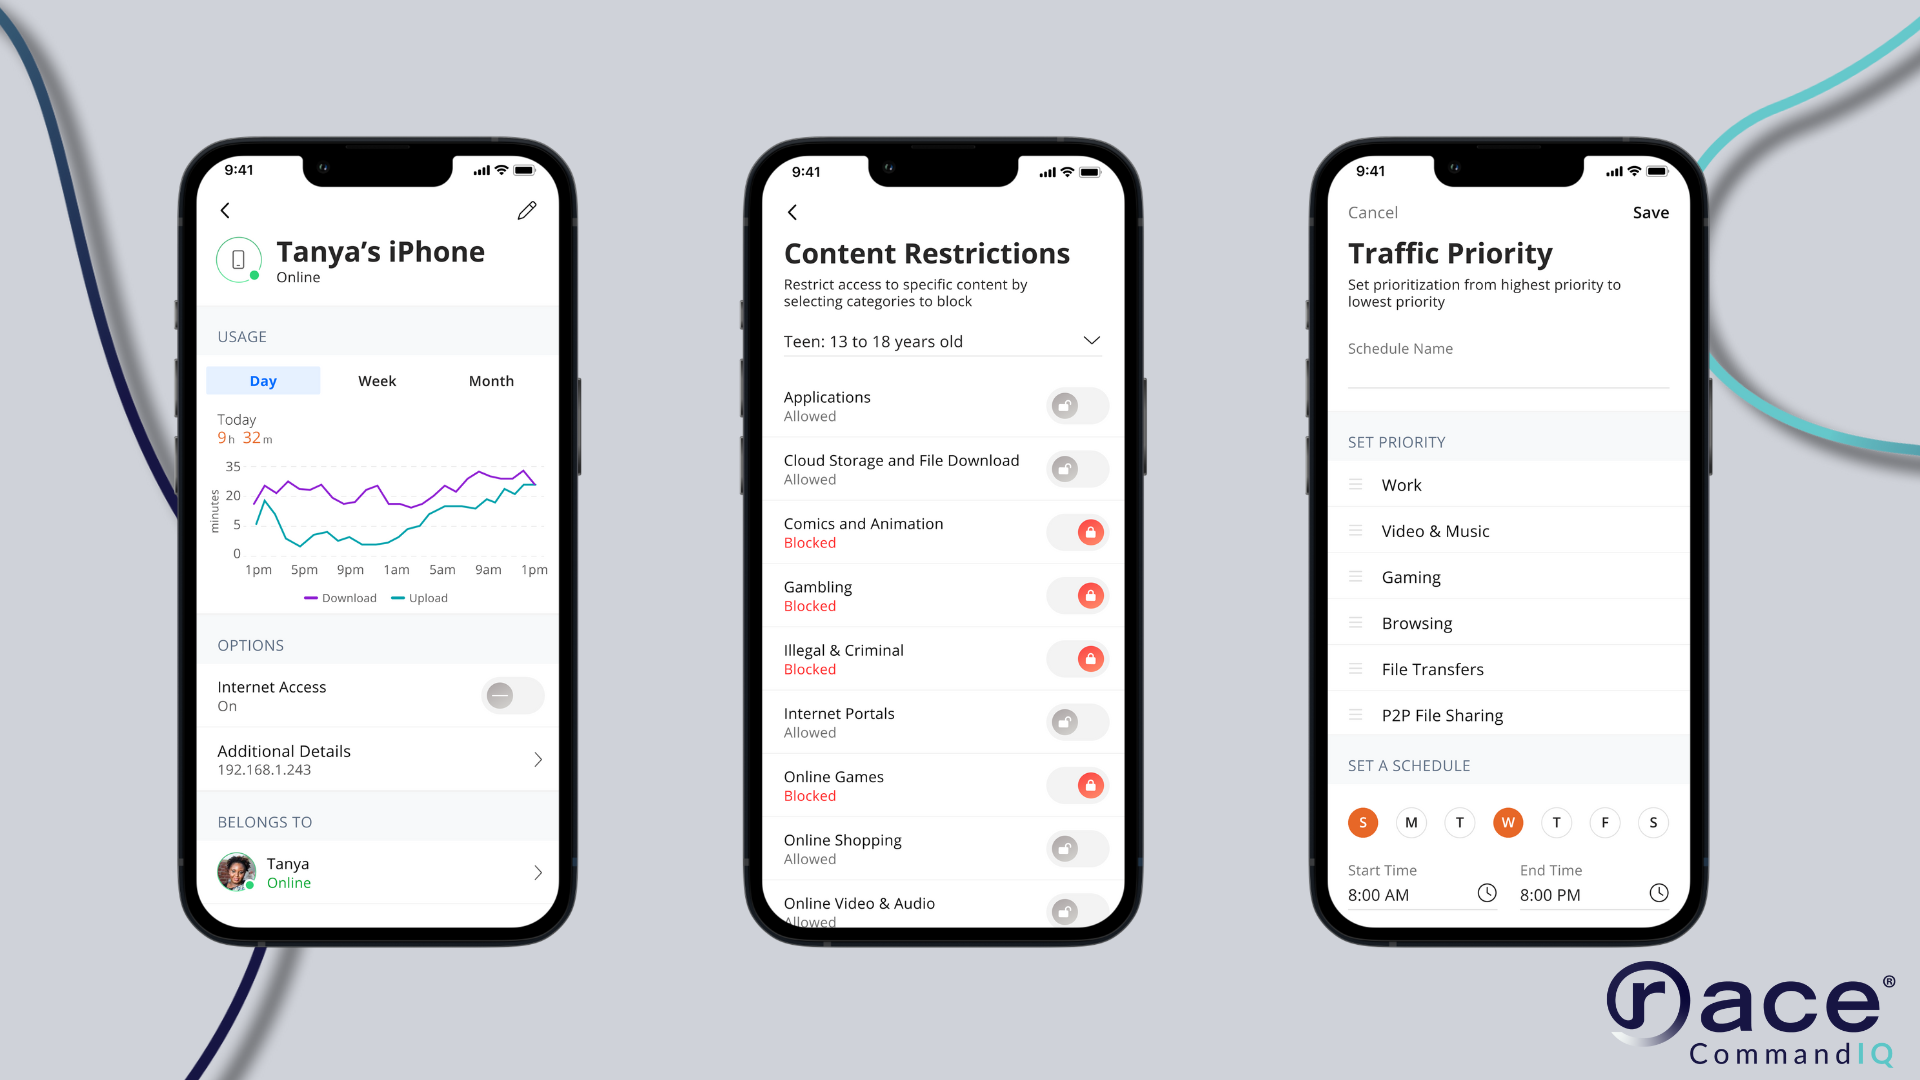This screenshot has width=1920, height=1080.
Task: Tap the edit icon on Tanya's iPhone
Action: click(526, 210)
